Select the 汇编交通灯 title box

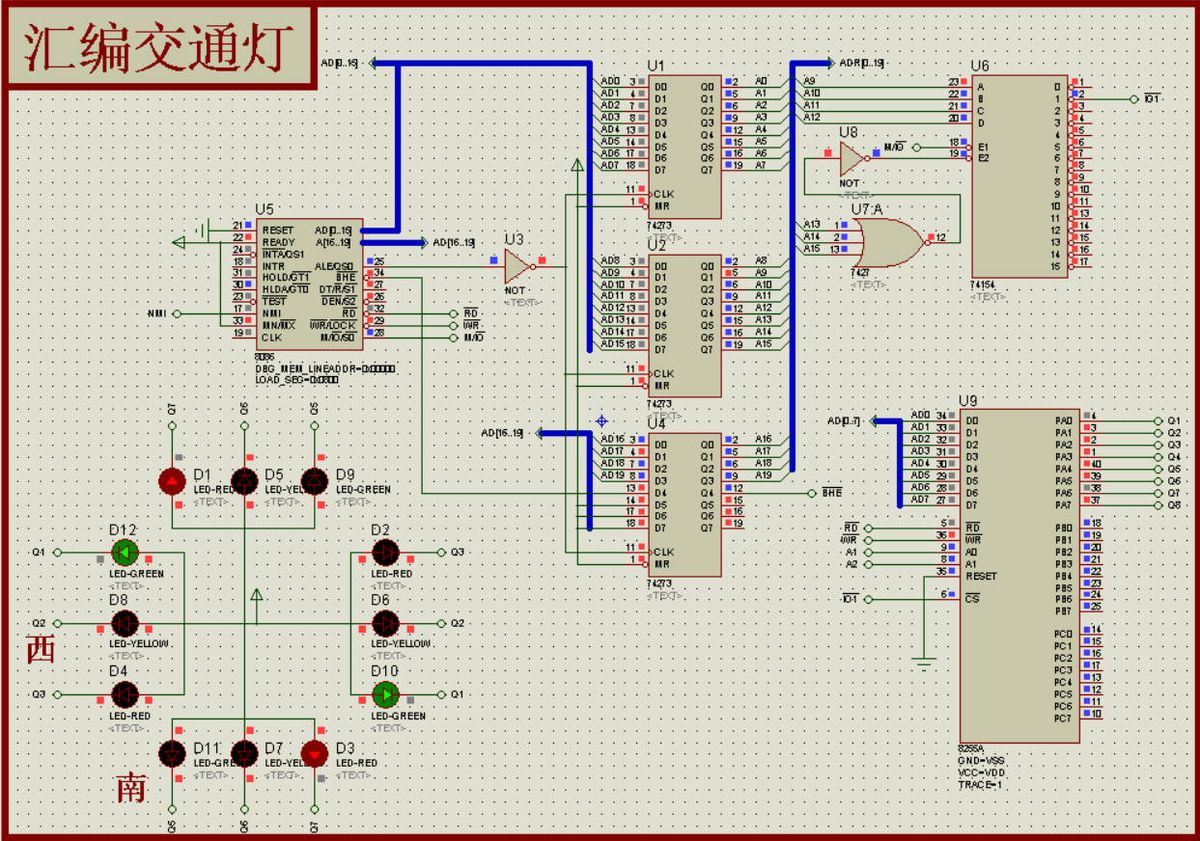158,46
